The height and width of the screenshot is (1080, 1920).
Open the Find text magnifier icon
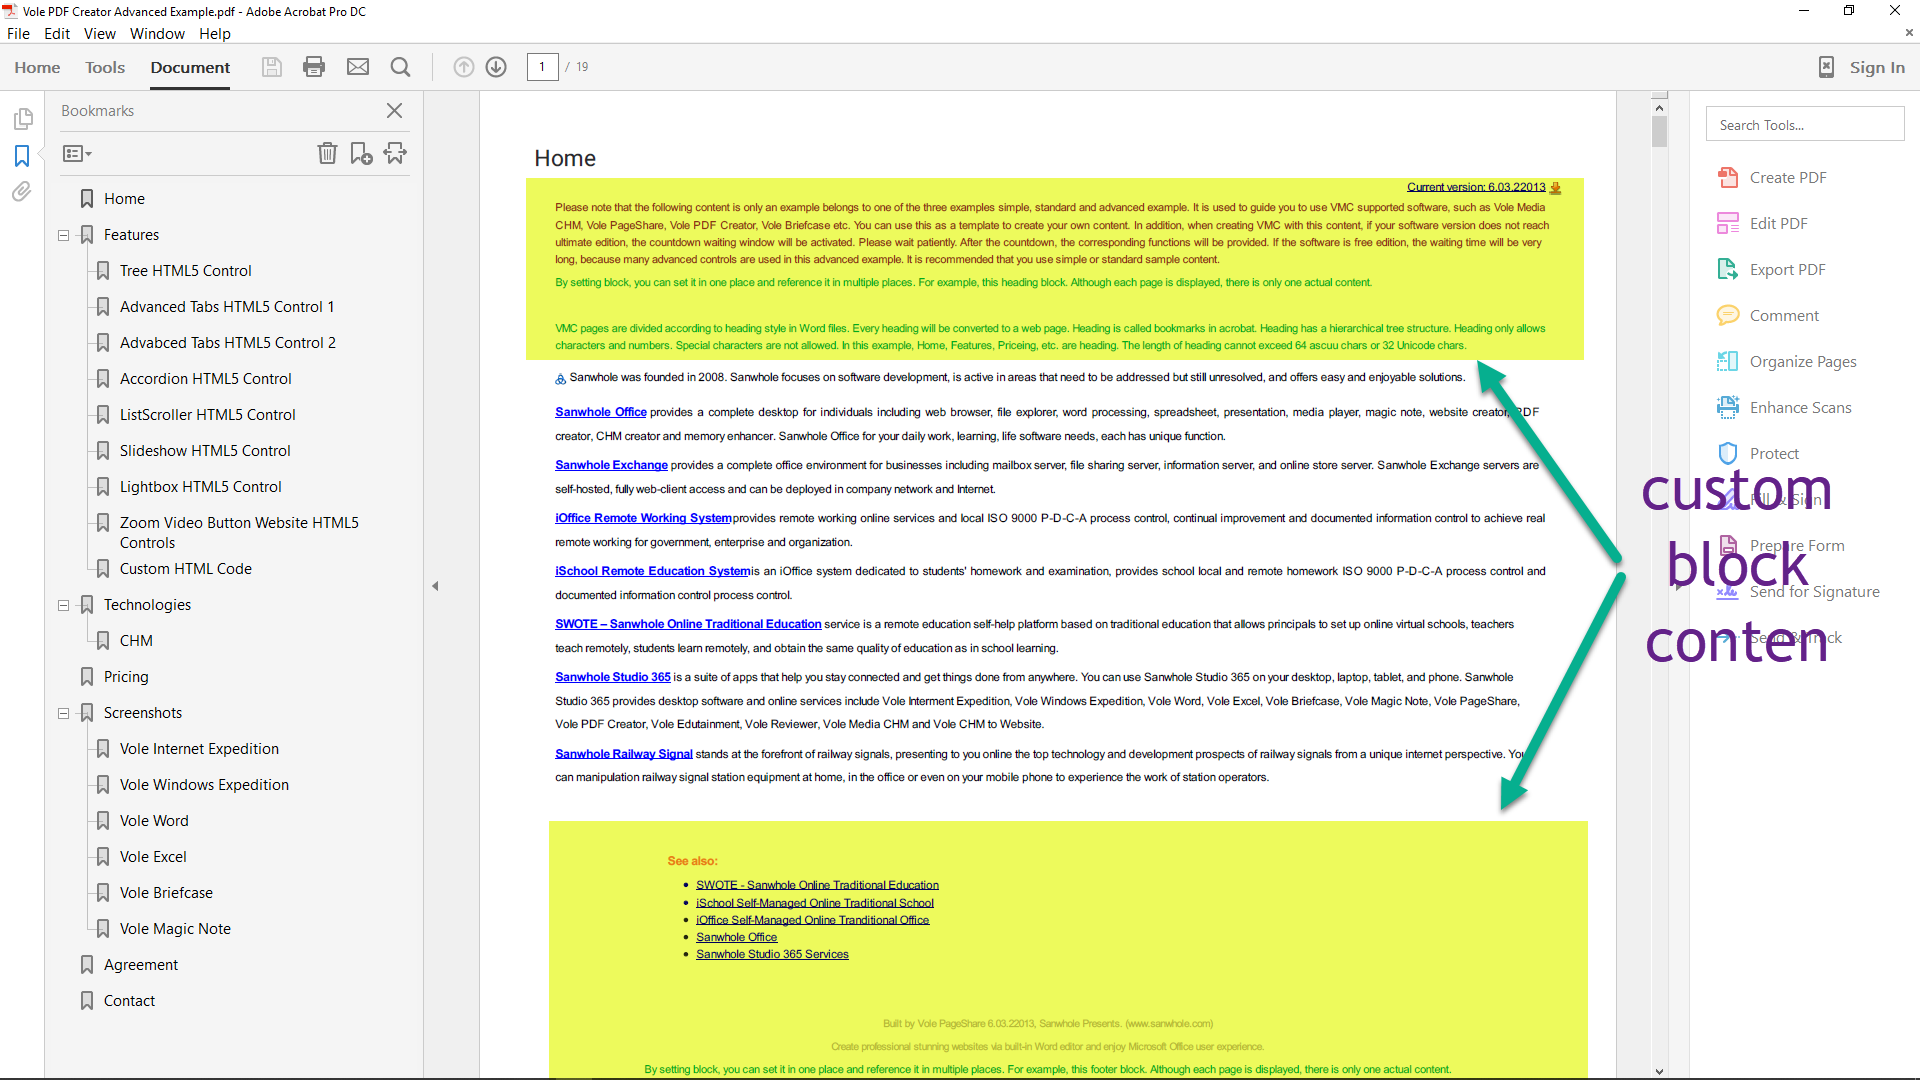click(400, 67)
